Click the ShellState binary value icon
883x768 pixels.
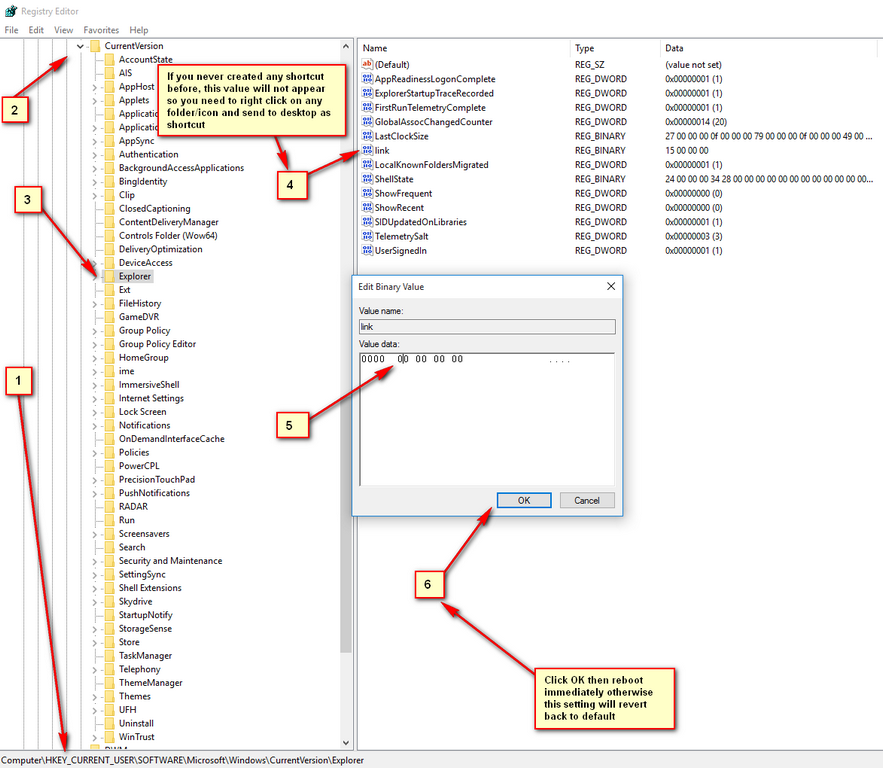[x=368, y=179]
